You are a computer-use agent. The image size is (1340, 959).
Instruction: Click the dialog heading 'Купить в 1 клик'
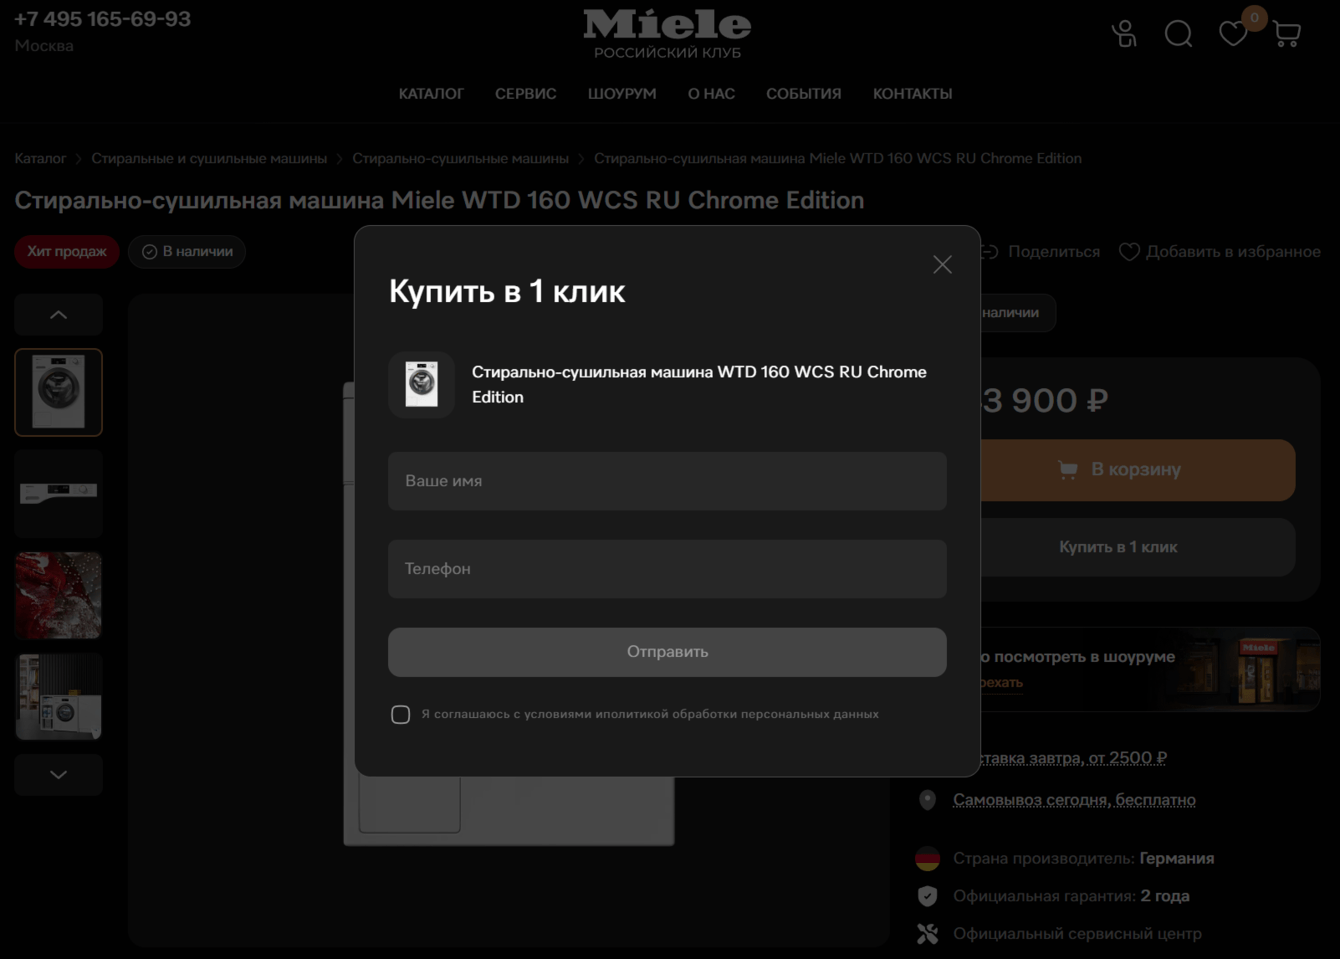tap(507, 291)
